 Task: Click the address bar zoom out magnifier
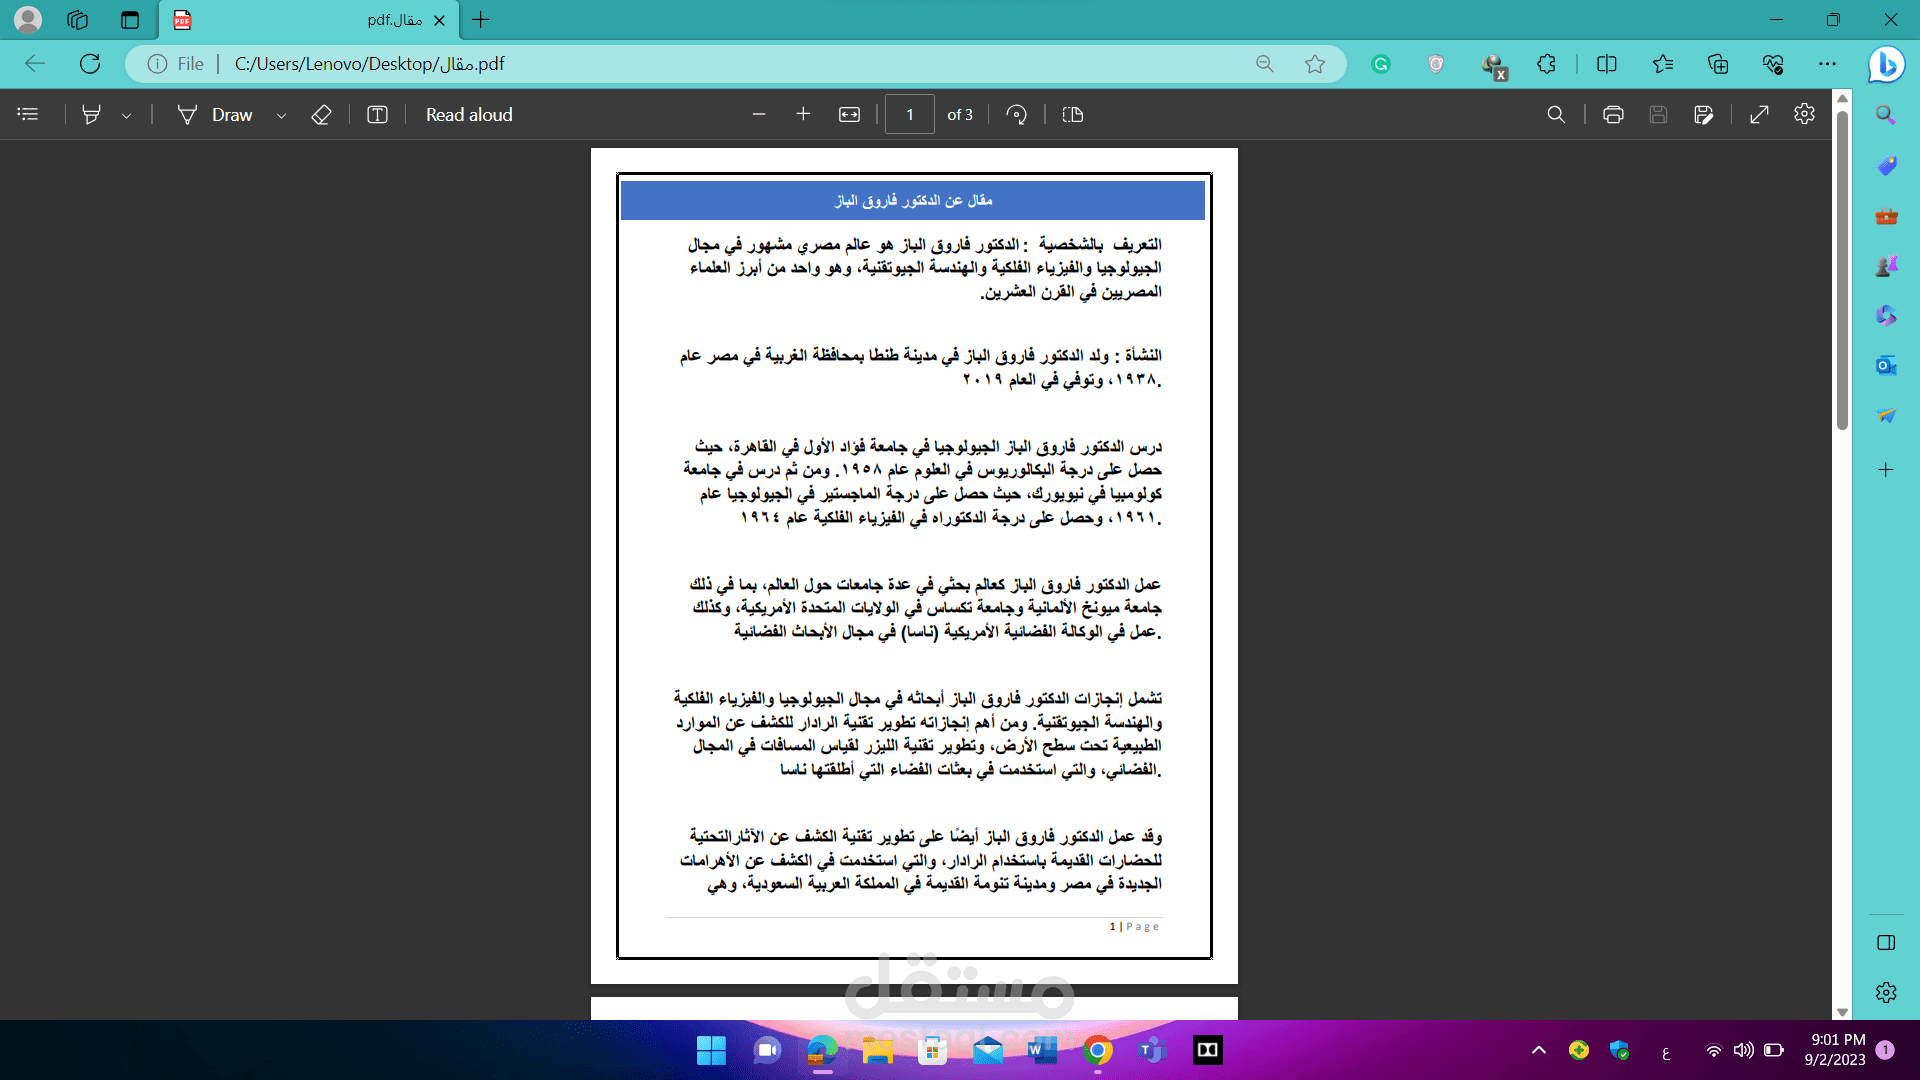[x=1265, y=64]
